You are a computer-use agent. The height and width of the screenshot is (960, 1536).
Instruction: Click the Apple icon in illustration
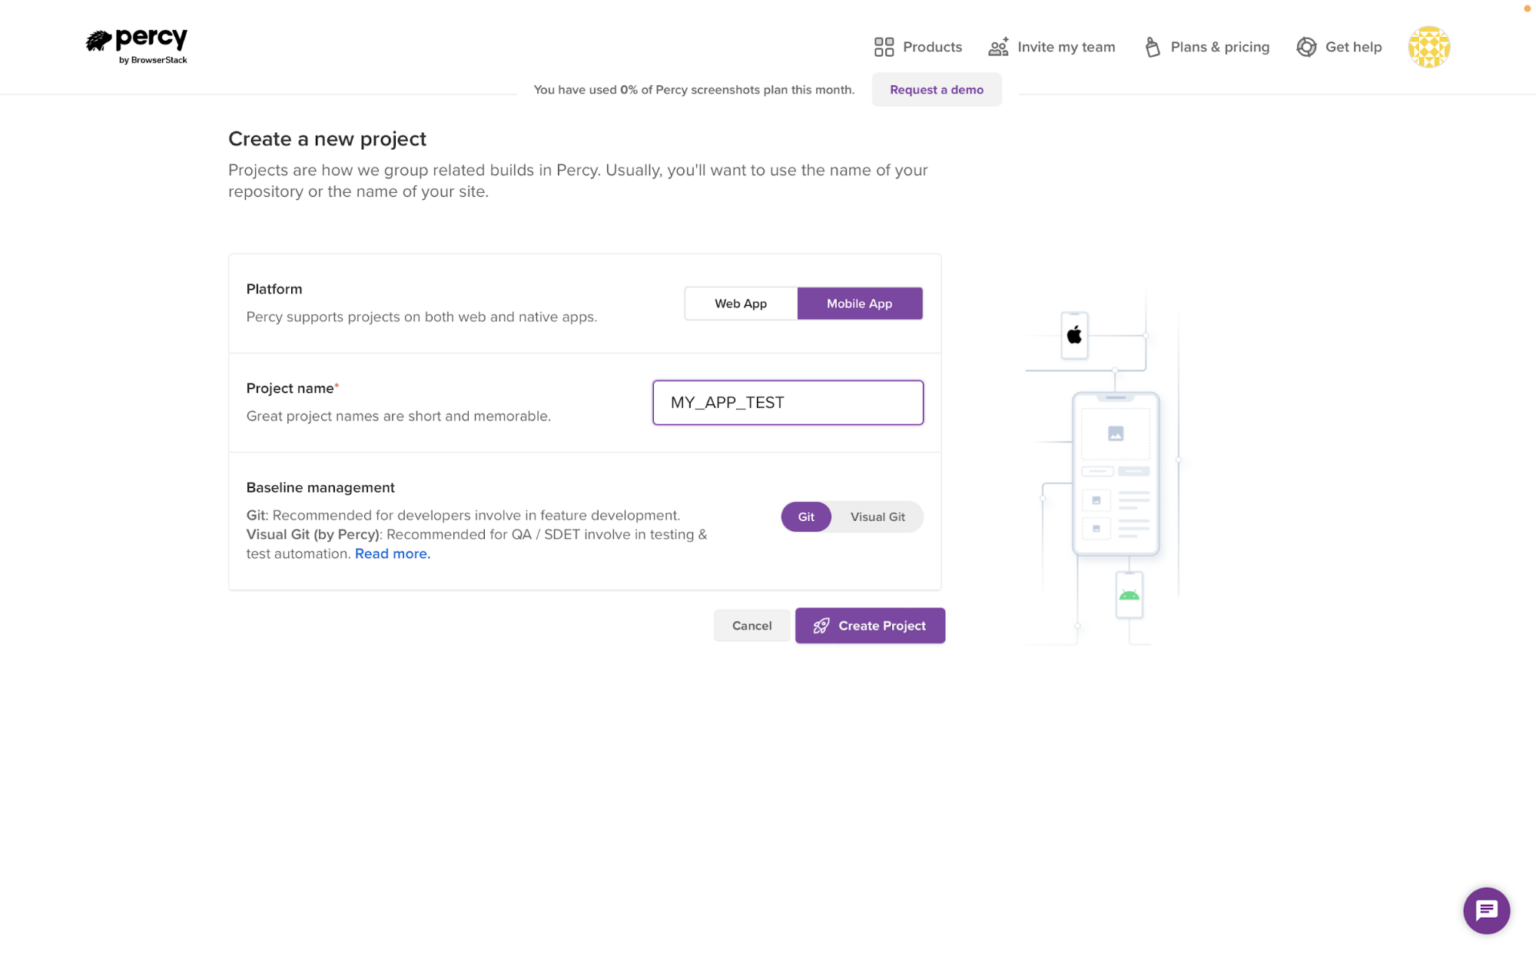point(1074,335)
